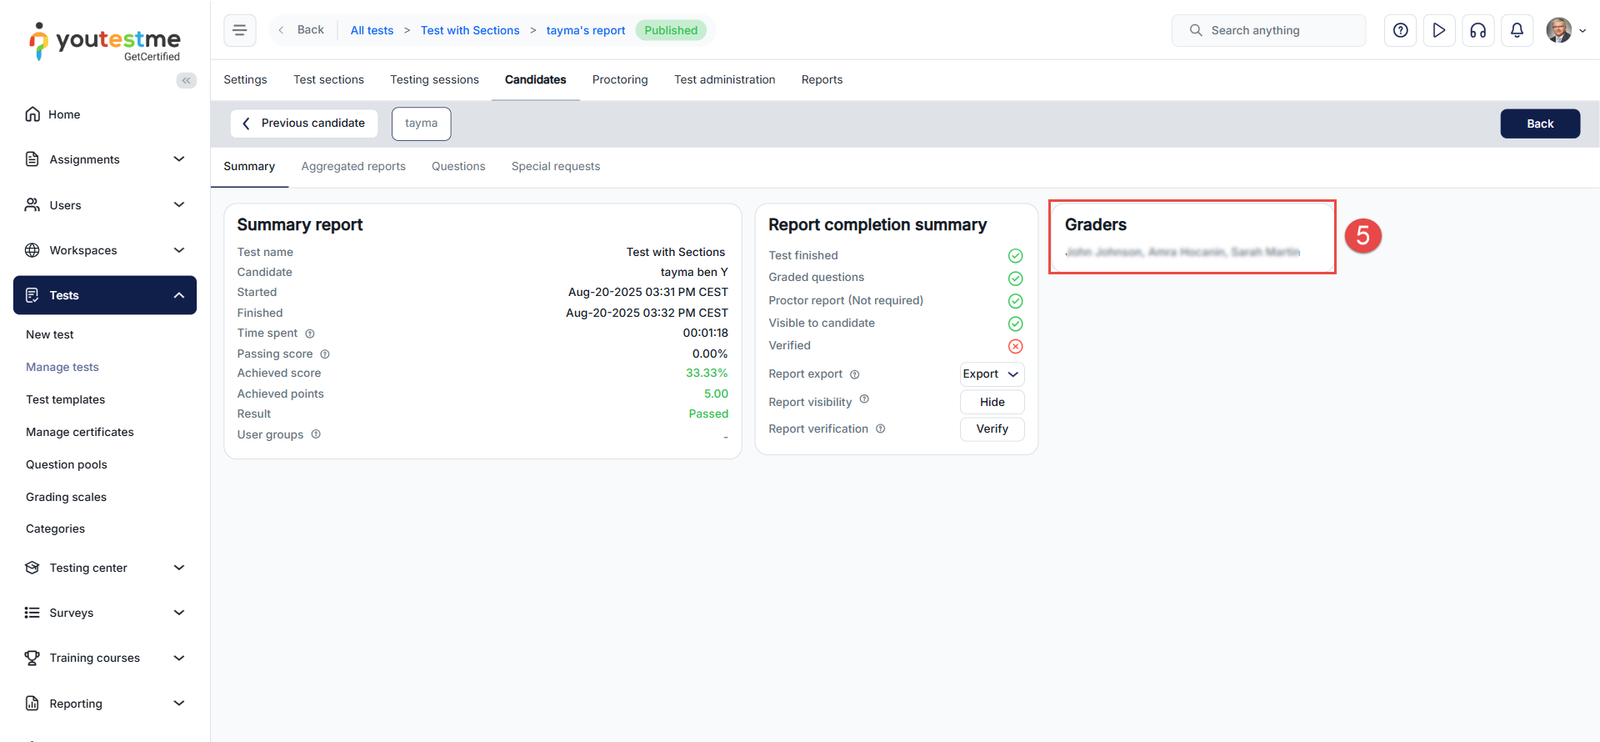Collapse sidebar with double-chevron icon
This screenshot has width=1600, height=742.
point(186,80)
